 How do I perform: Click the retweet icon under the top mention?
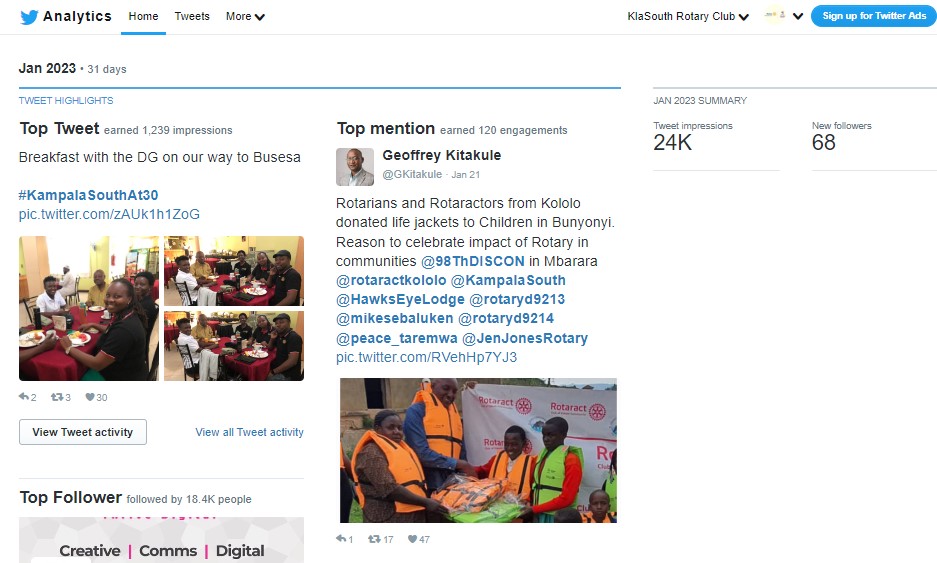(x=374, y=538)
